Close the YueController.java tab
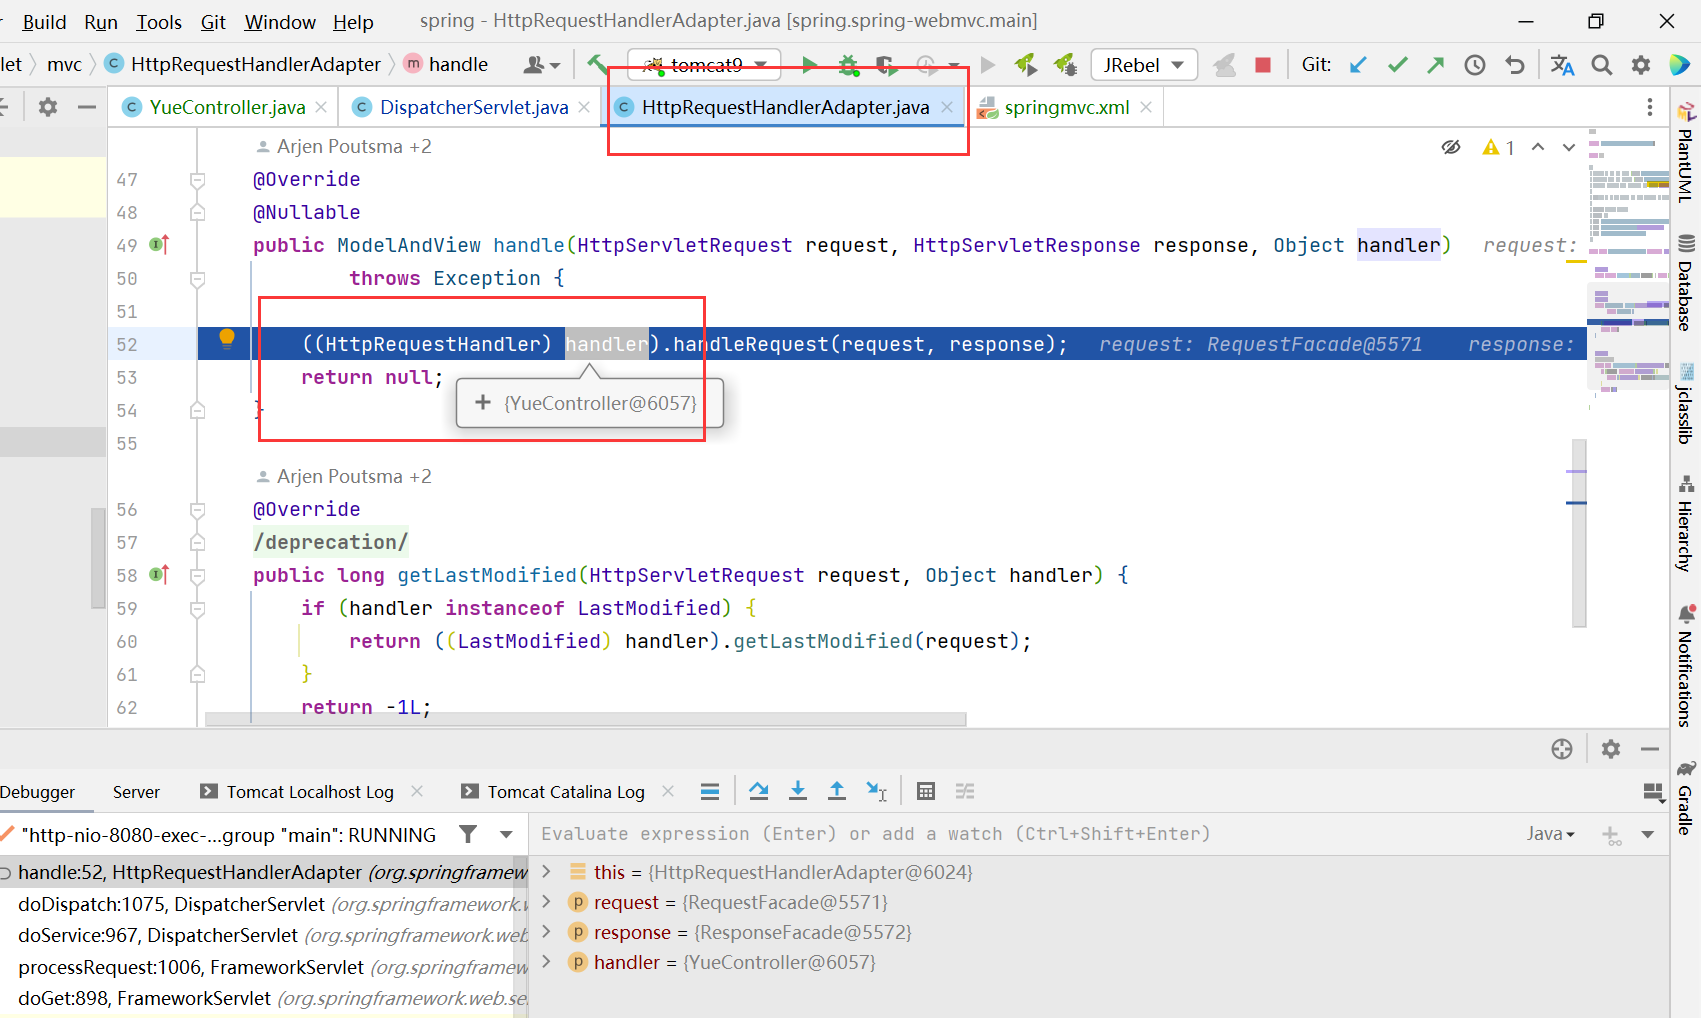 click(x=321, y=107)
